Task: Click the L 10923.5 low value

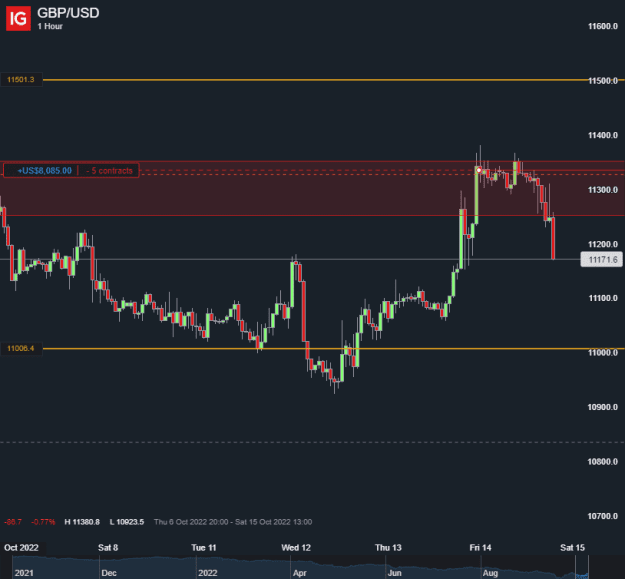Action: point(127,522)
